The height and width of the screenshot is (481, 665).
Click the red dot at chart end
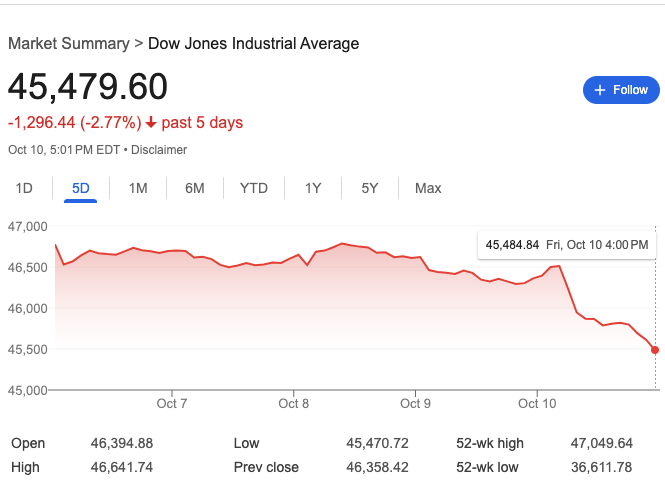point(654,349)
